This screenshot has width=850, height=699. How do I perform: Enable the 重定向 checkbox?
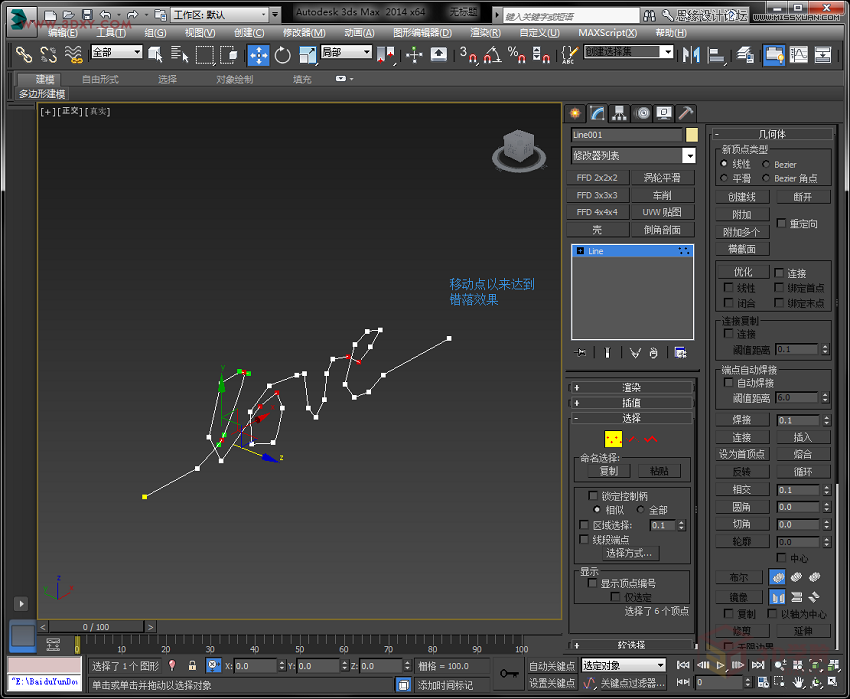tap(781, 223)
